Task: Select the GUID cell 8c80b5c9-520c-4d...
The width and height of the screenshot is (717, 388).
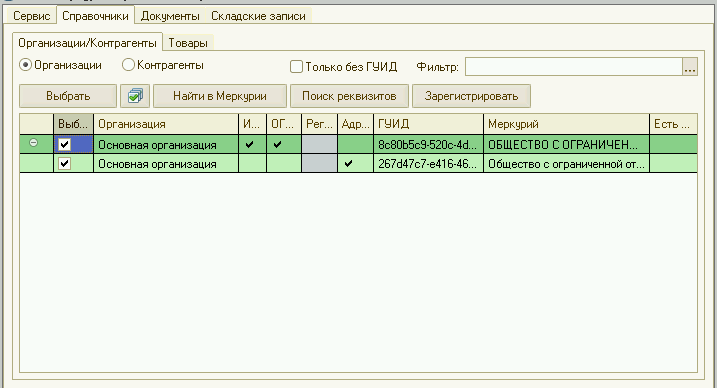Action: (428, 144)
